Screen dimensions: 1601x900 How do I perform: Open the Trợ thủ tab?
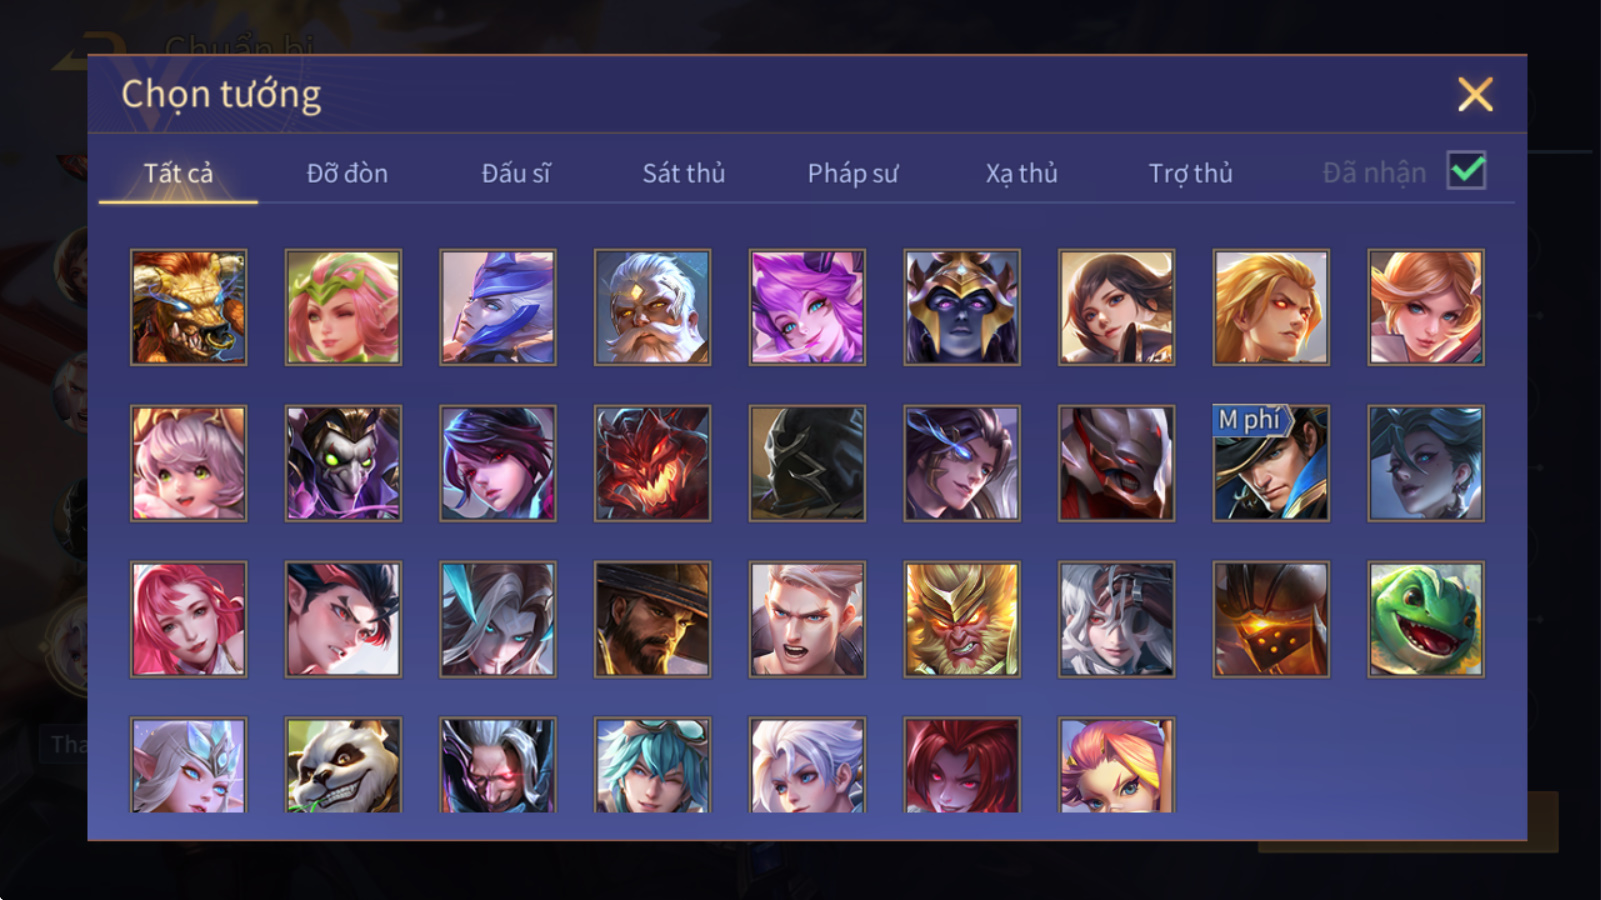tap(1190, 173)
